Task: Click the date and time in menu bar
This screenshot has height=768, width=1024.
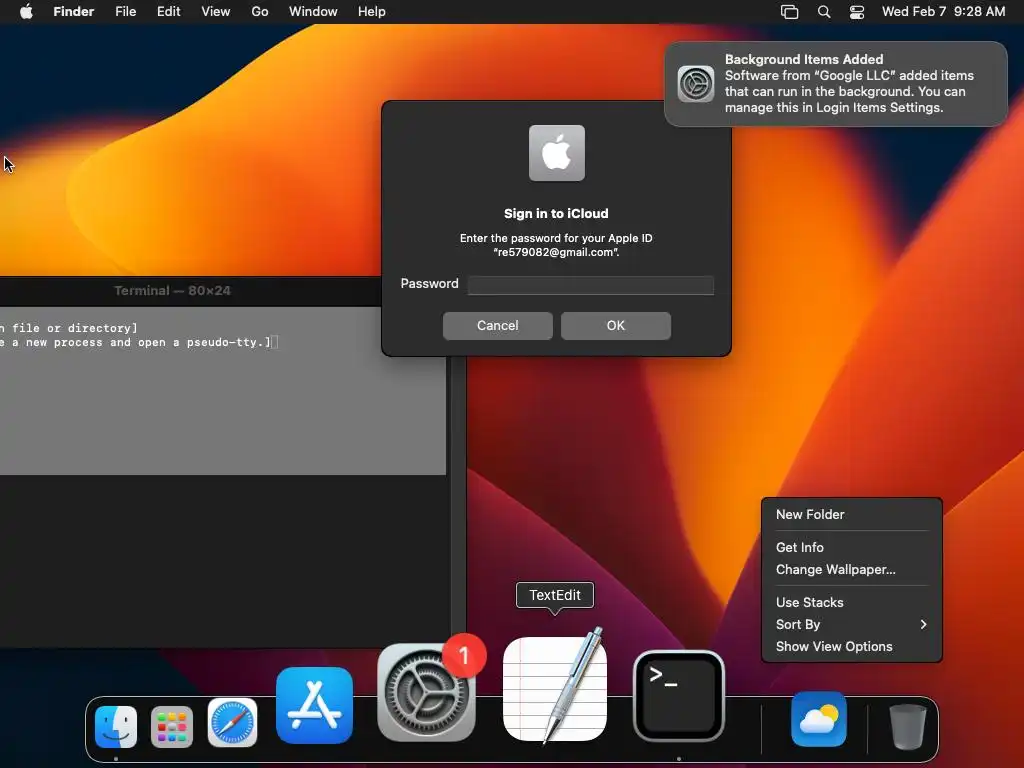Action: (943, 12)
